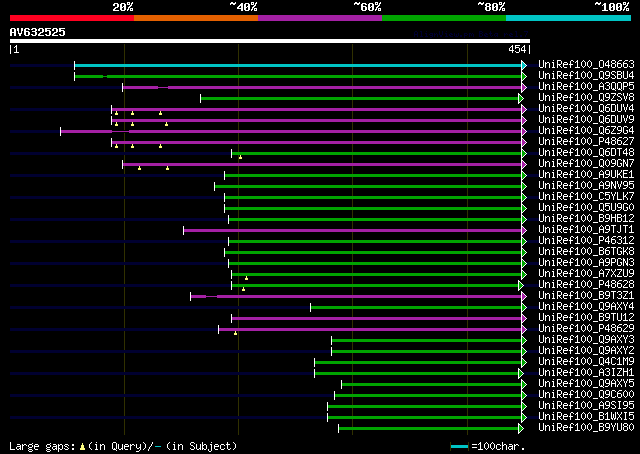Image resolution: width=640 pixels, height=454 pixels.
Task: Select the UniRef100_B9TU12 label
Action: tap(586, 318)
